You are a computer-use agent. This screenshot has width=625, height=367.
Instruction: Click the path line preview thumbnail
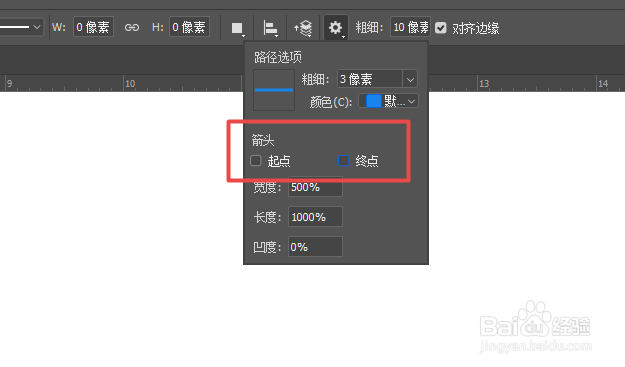274,90
